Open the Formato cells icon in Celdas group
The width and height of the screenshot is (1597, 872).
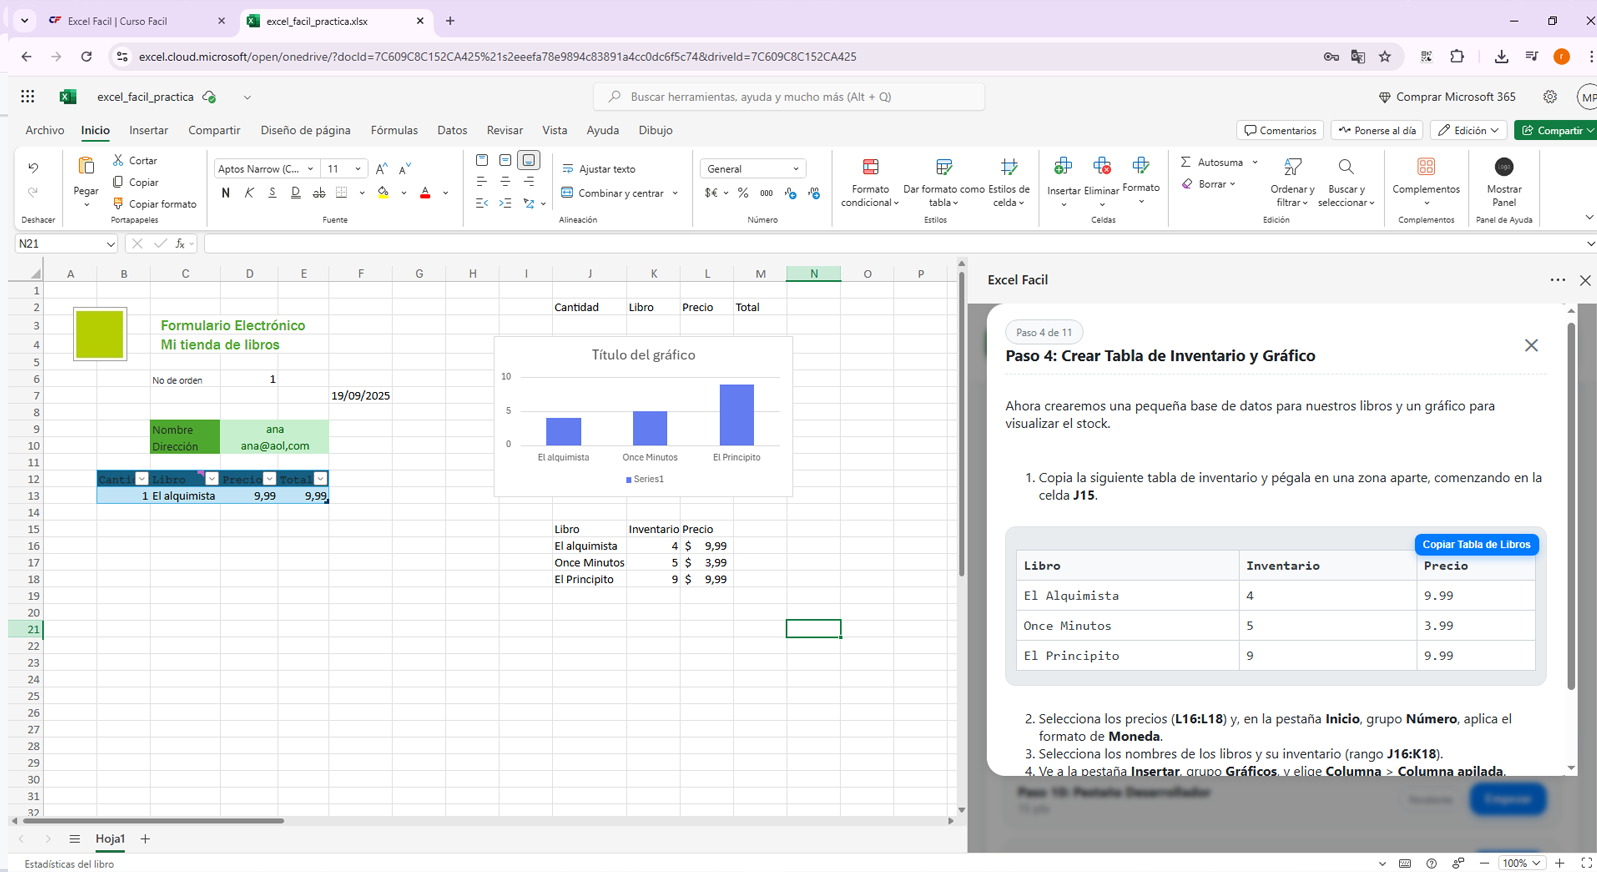[1141, 166]
